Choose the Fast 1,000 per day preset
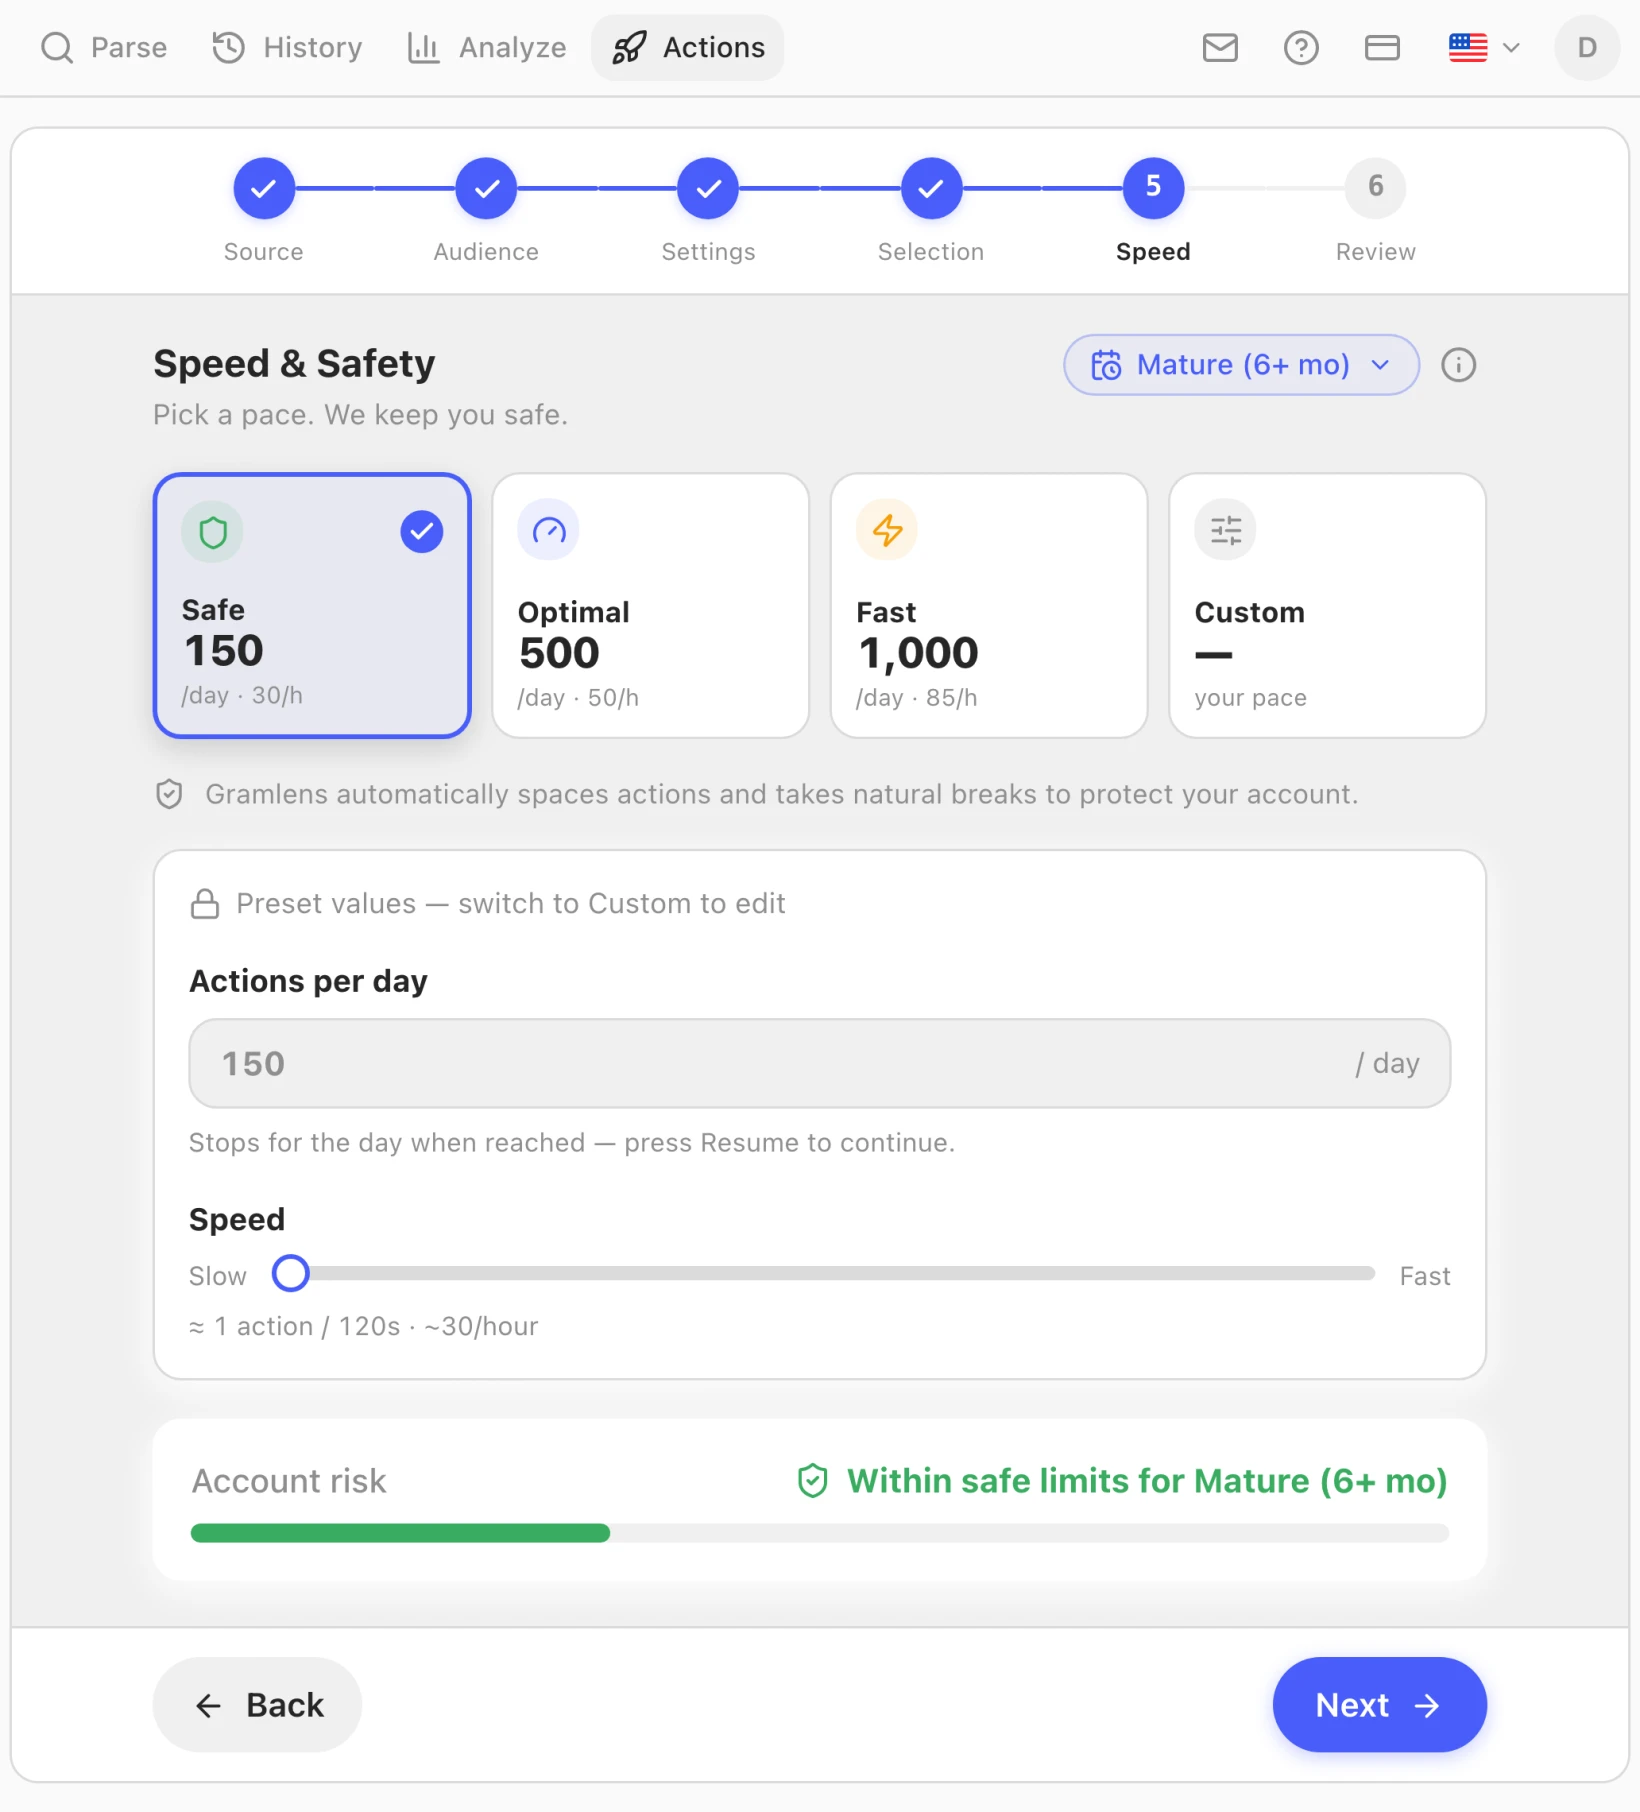Viewport: 1640px width, 1812px height. tap(989, 606)
